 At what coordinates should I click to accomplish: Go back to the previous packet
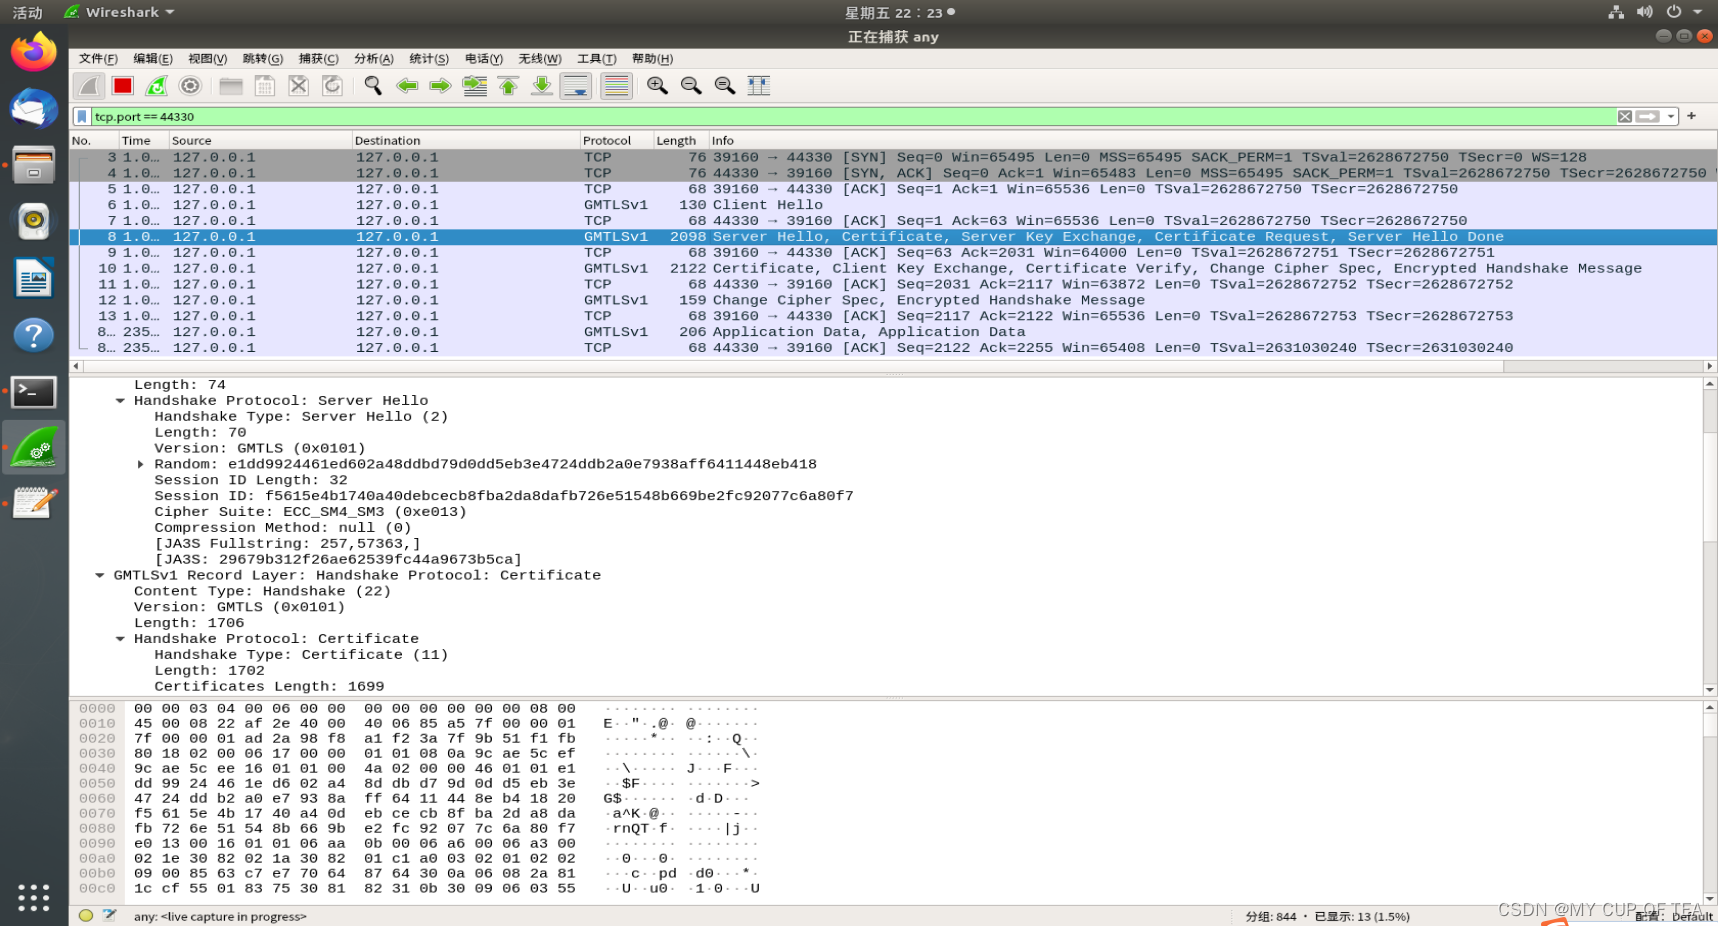pos(407,86)
